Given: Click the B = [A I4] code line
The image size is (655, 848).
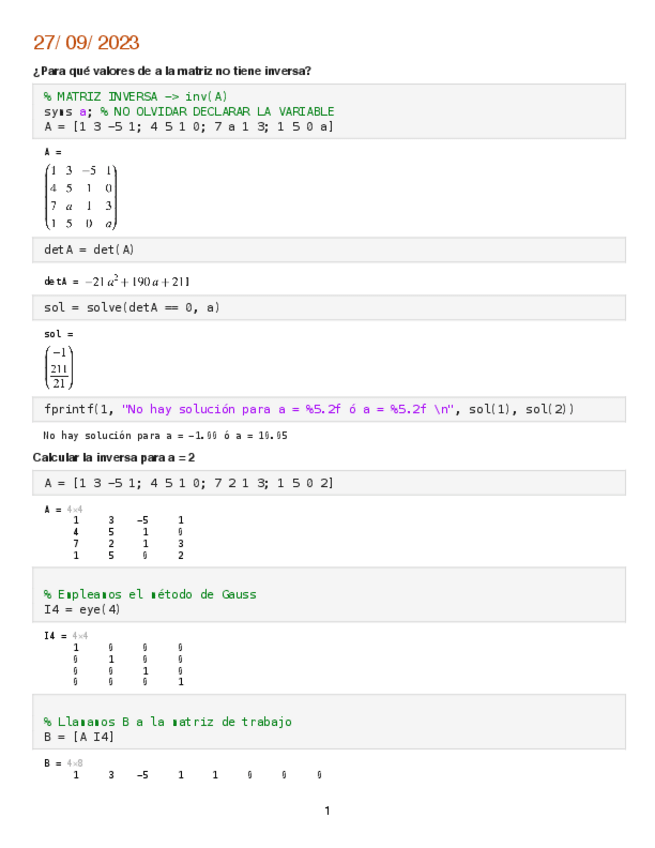Looking at the screenshot, I should pyautogui.click(x=79, y=737).
